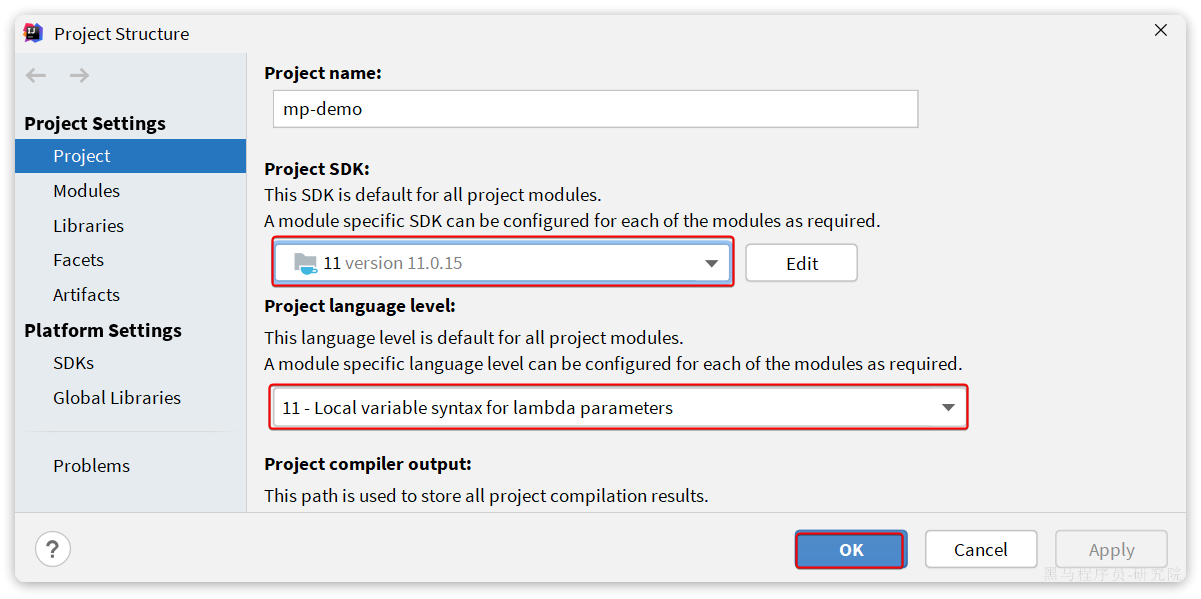Image resolution: width=1201 pixels, height=599 pixels.
Task: Open the Project SDK dropdown arrow
Action: [x=711, y=264]
